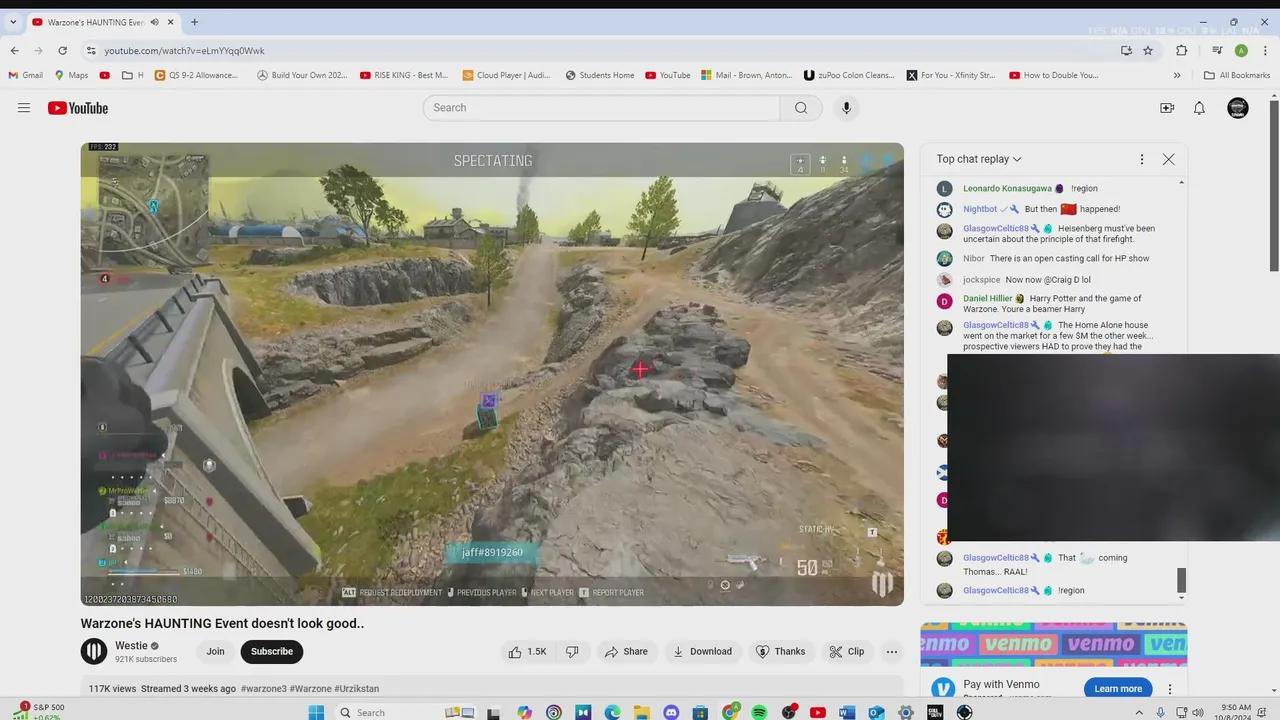Like the video with thumbs up
1280x720 pixels.
coord(527,651)
